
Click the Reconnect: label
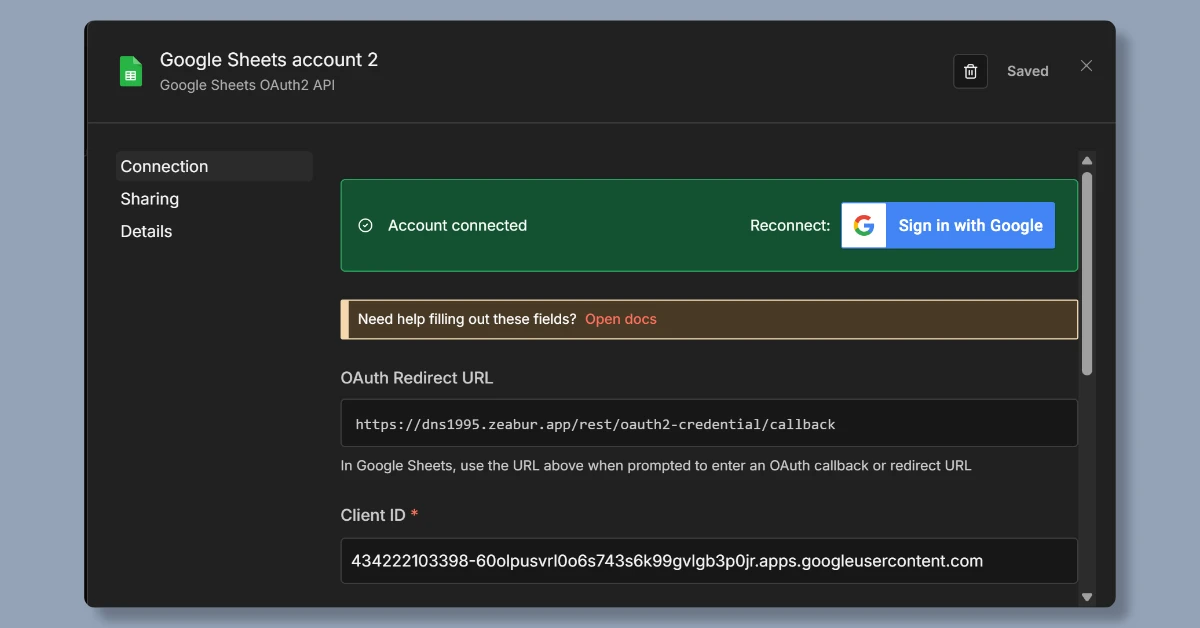point(790,225)
